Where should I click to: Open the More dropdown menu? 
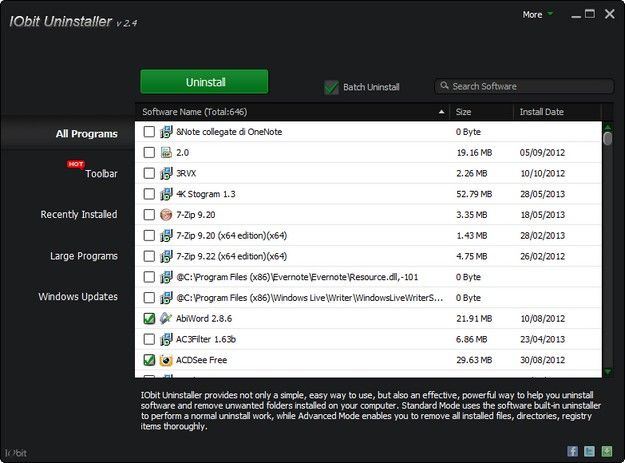click(537, 15)
